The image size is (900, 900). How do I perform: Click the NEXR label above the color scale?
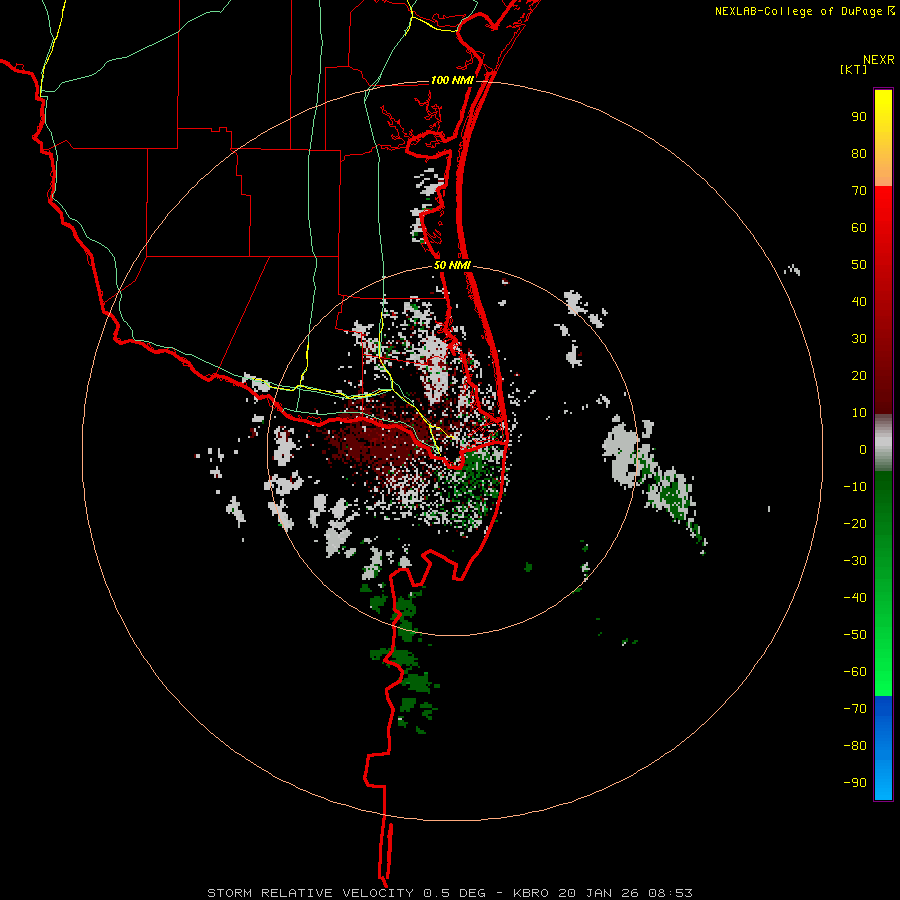coord(879,60)
